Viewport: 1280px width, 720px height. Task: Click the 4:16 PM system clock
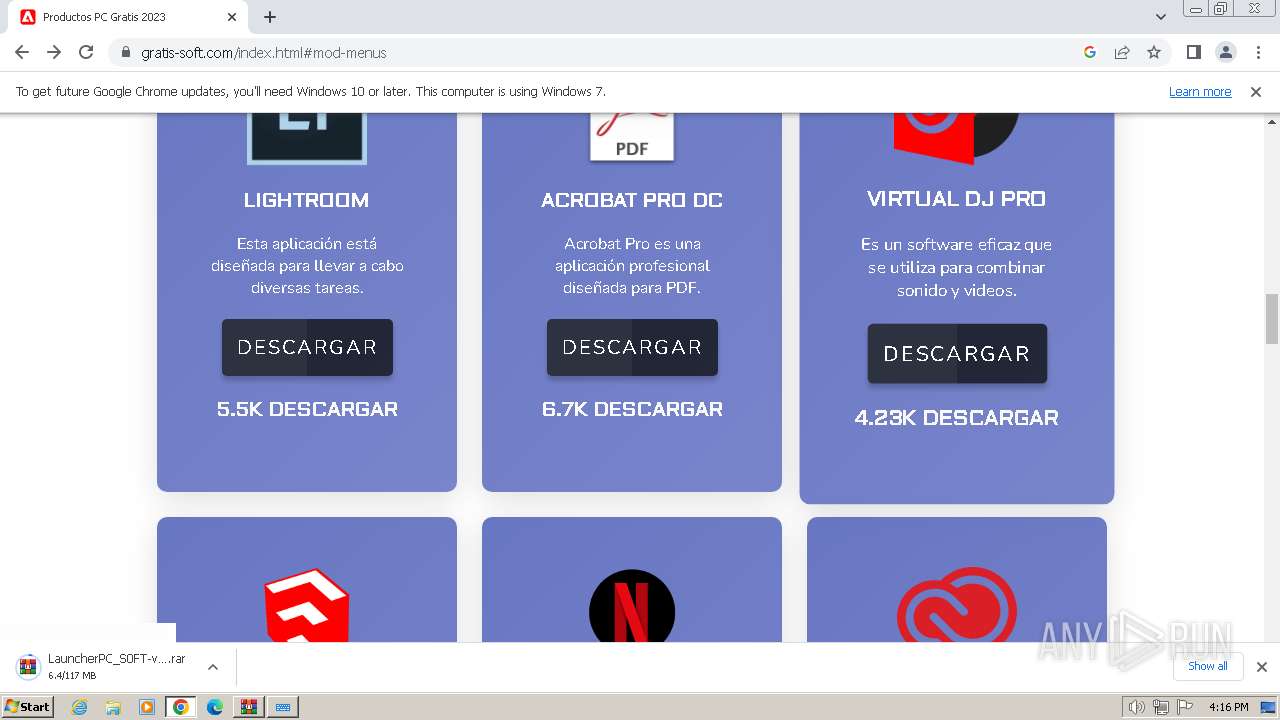1228,707
